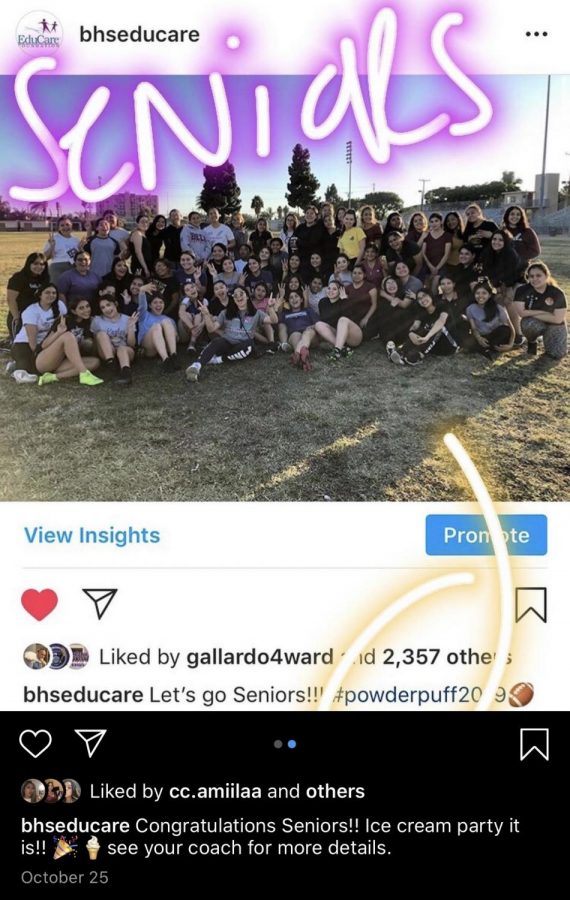Open the bhseducare username at the top
The height and width of the screenshot is (900, 570).
point(139,34)
